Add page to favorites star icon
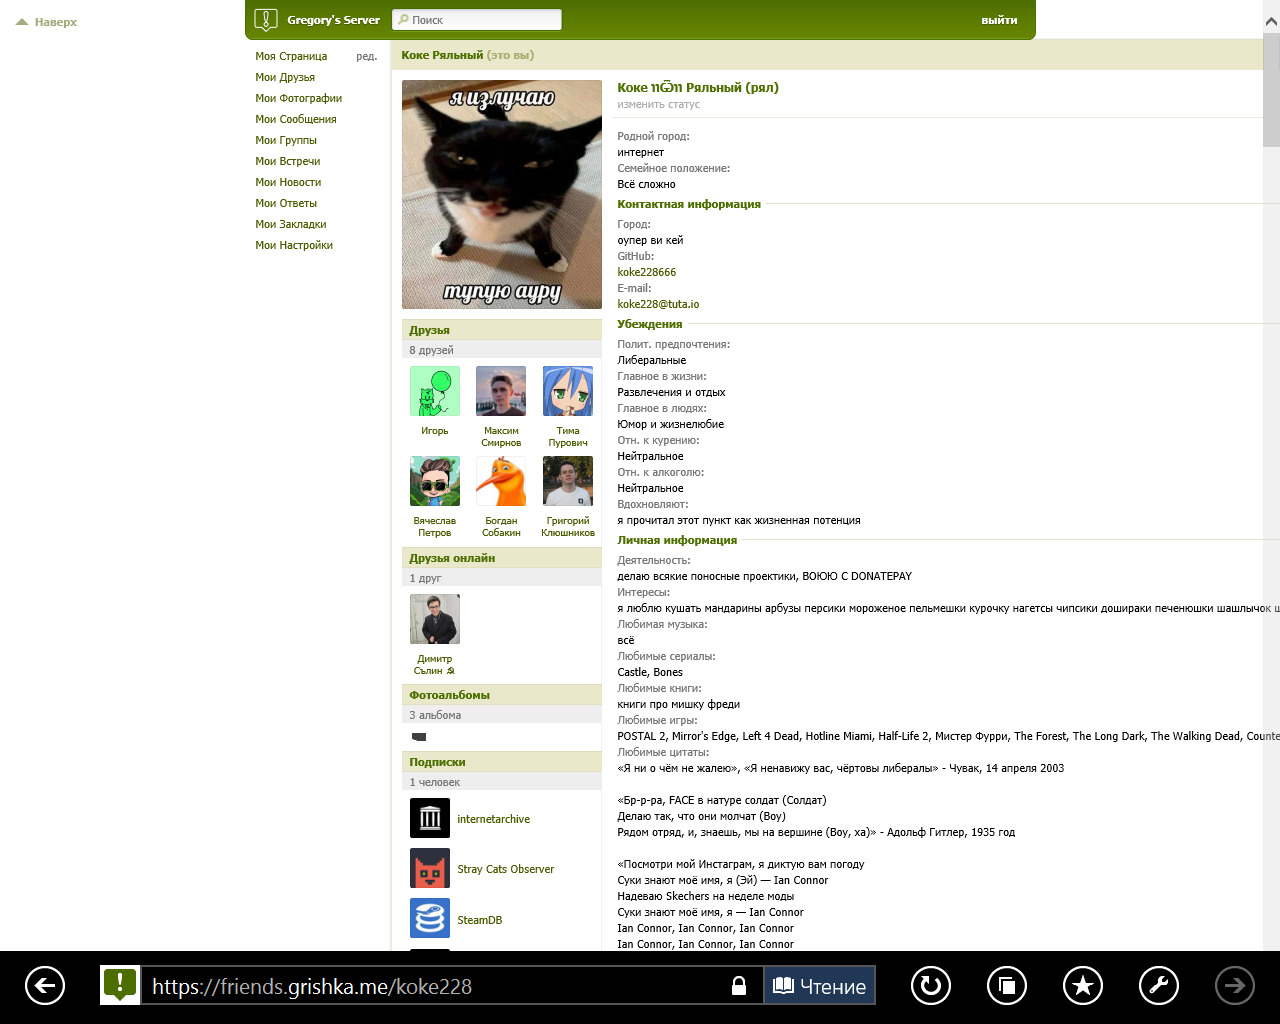Image resolution: width=1280 pixels, height=1024 pixels. [x=1082, y=986]
